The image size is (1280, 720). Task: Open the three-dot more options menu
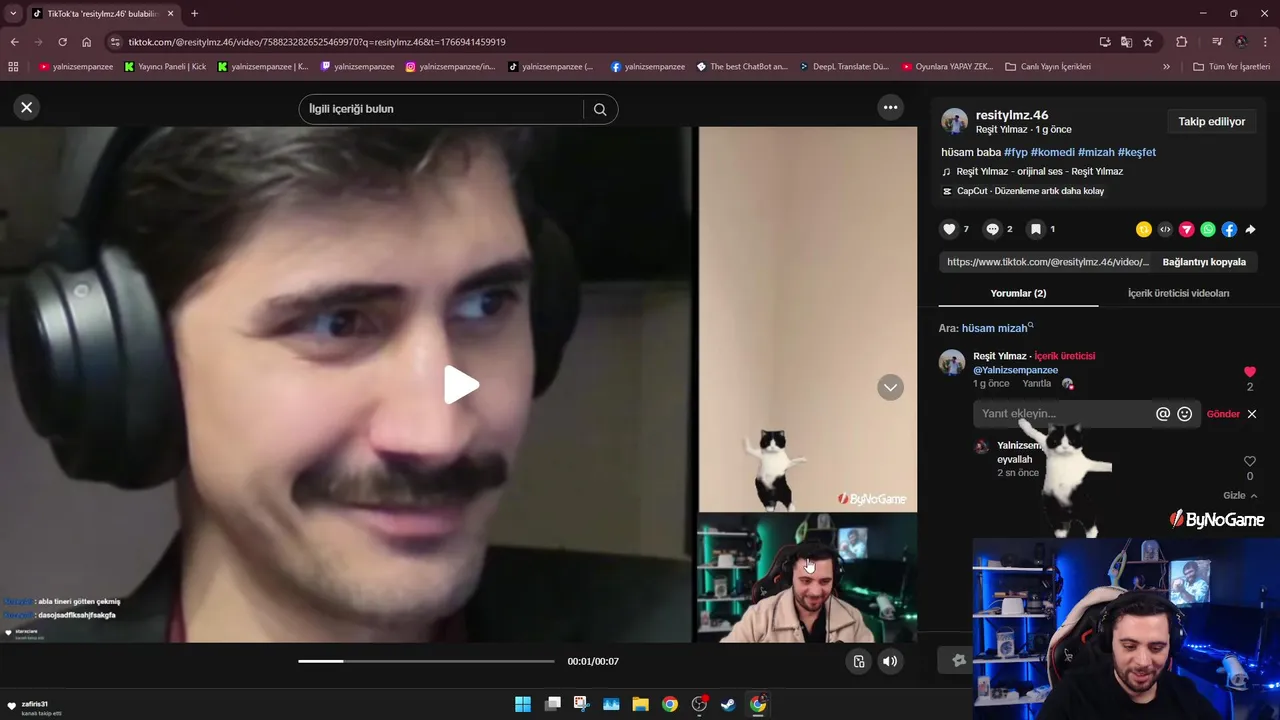click(x=890, y=107)
